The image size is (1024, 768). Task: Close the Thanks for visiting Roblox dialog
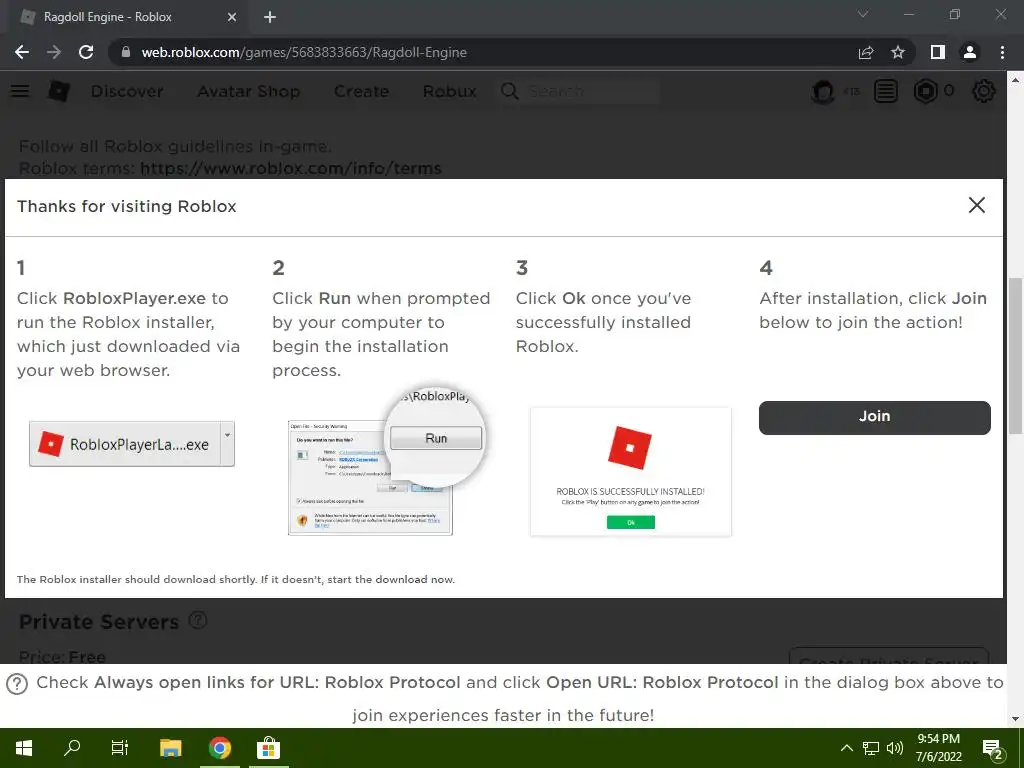click(976, 205)
